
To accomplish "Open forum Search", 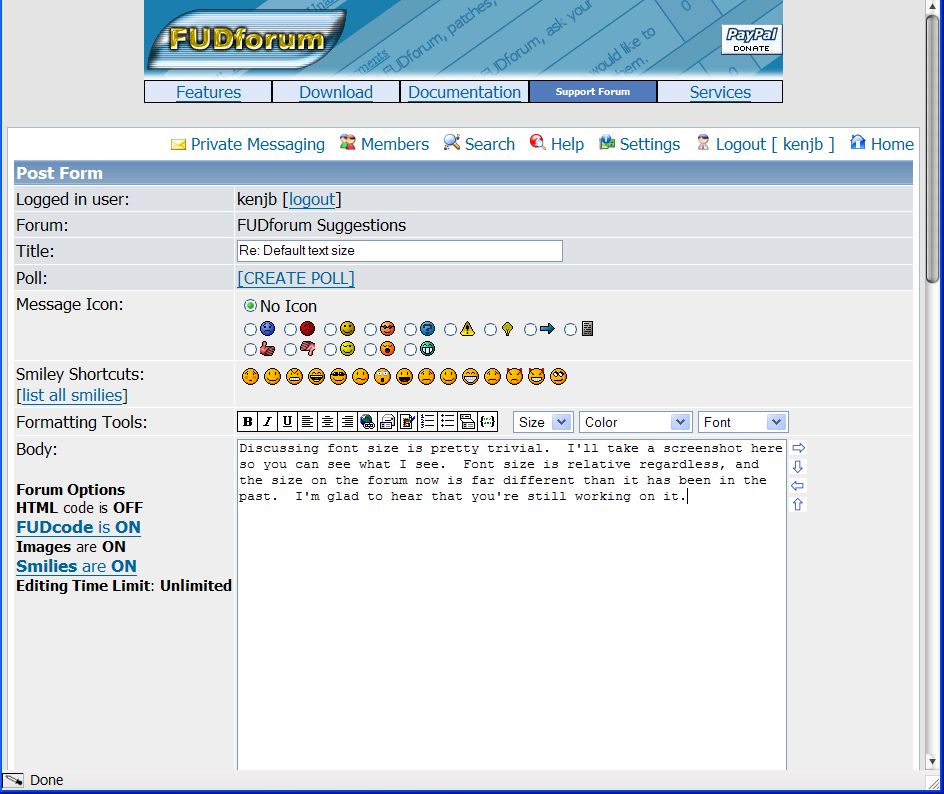I will pos(479,144).
